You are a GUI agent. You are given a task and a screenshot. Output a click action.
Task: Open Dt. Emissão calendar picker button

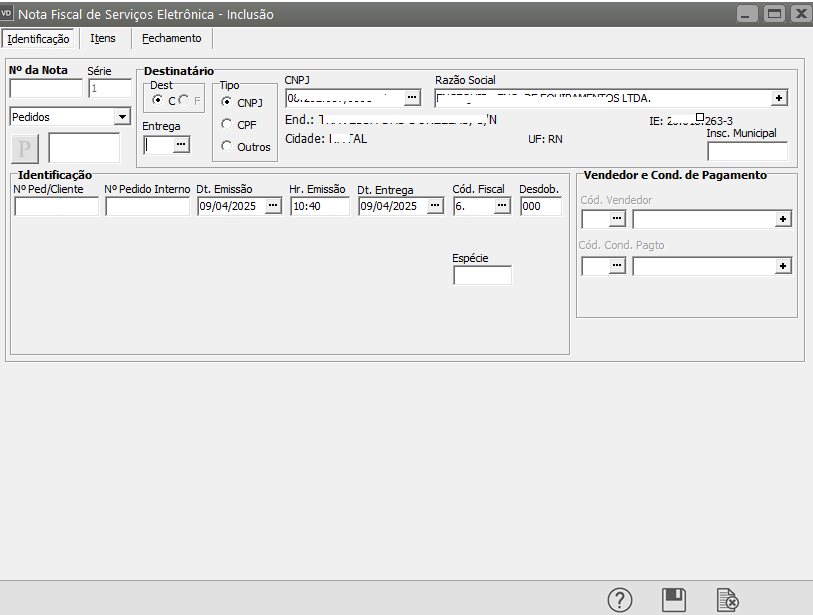(273, 206)
